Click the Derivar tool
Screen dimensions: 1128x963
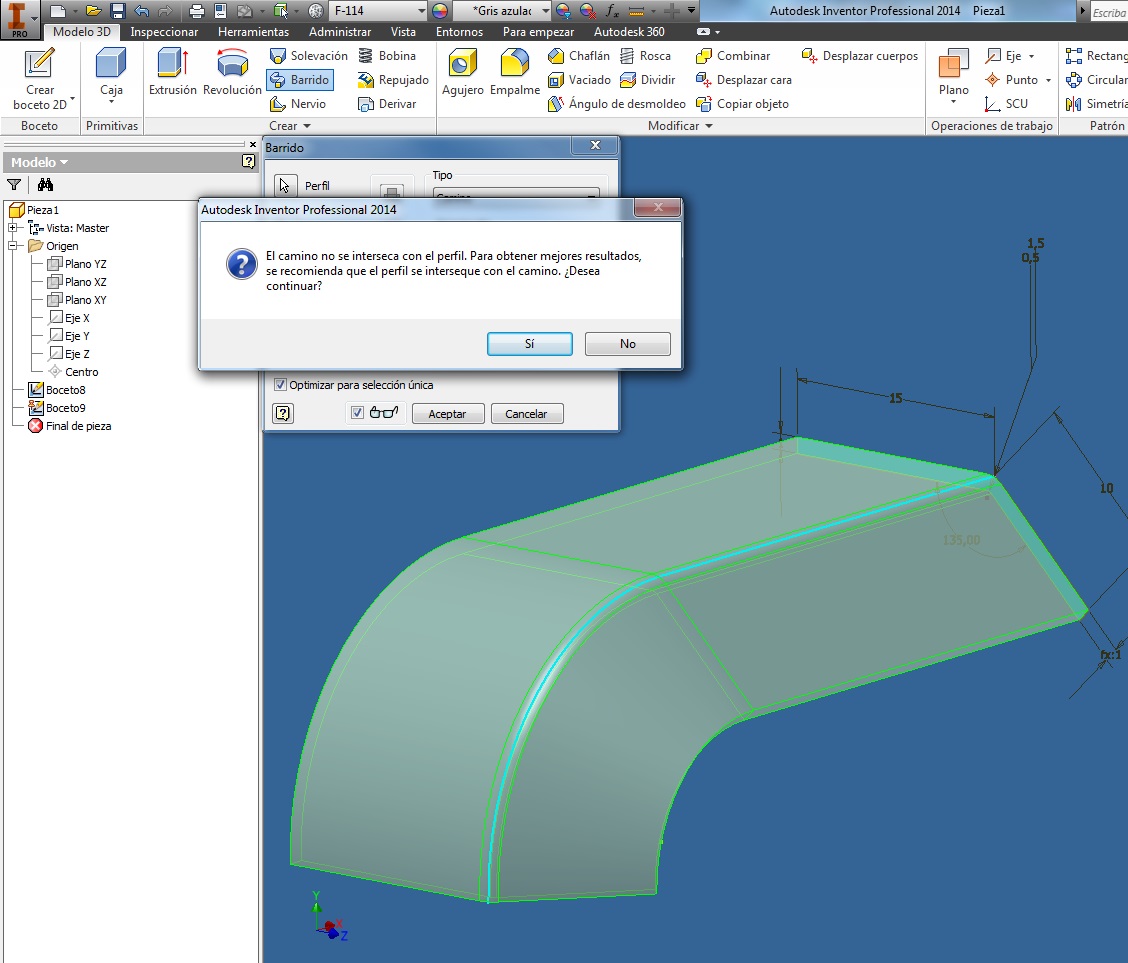tap(387, 104)
